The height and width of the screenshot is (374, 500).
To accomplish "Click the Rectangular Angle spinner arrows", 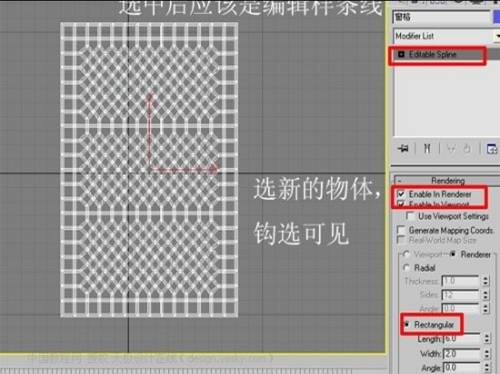I will click(x=487, y=367).
